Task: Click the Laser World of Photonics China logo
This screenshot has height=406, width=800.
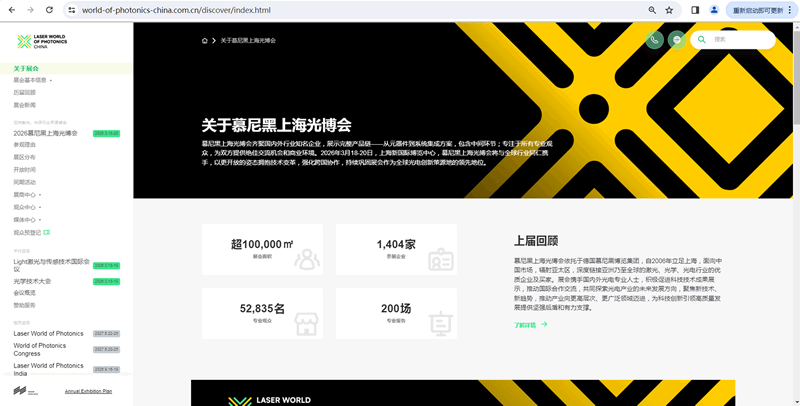Action: pyautogui.click(x=40, y=42)
